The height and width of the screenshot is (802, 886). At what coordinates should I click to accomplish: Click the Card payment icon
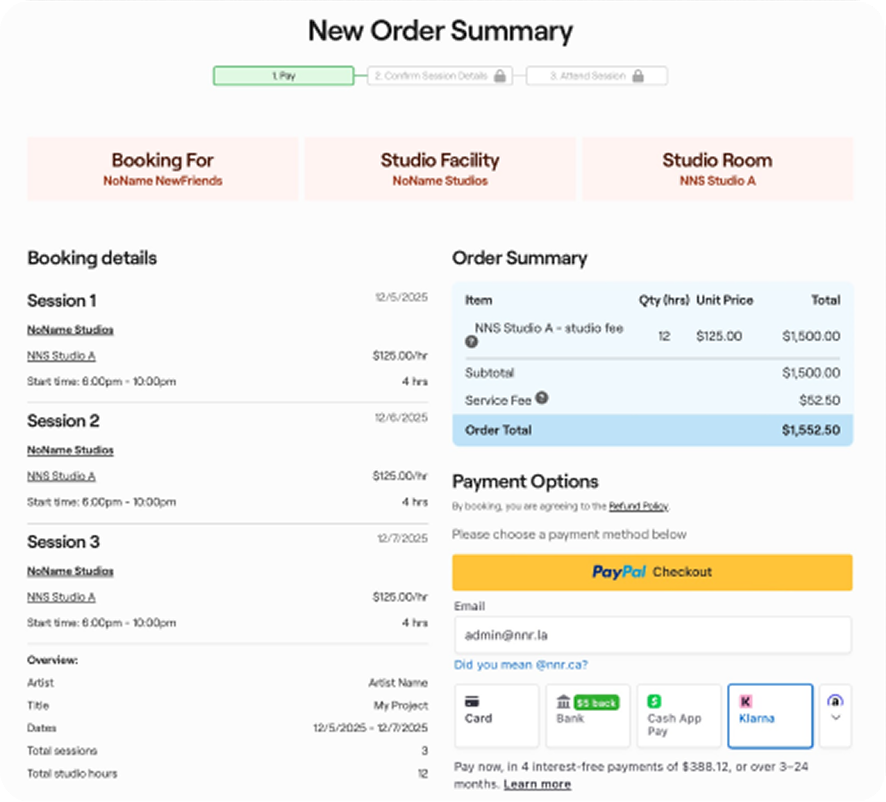pyautogui.click(x=473, y=702)
